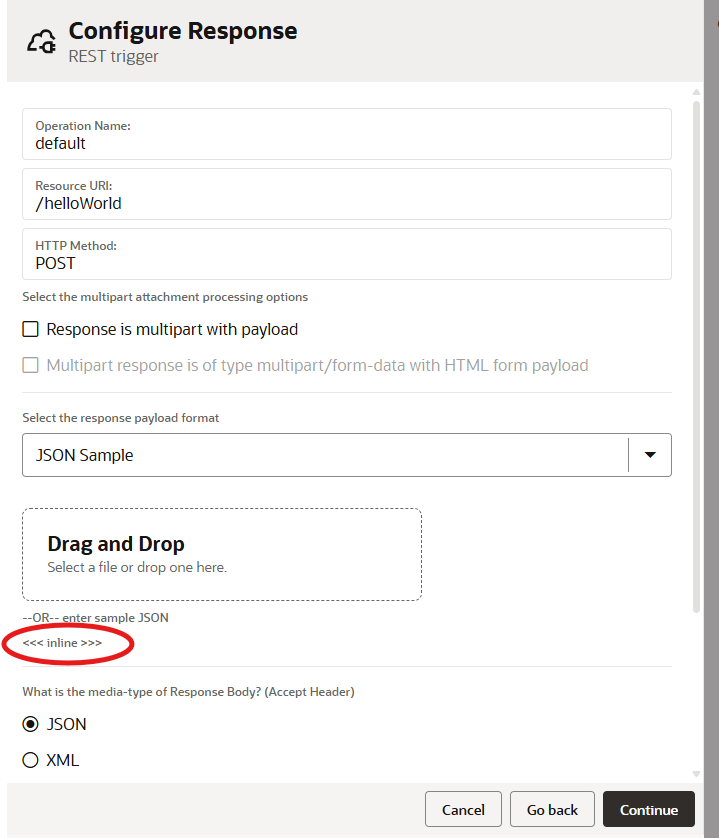Enable Response is multipart with payload checkbox

tap(31, 329)
